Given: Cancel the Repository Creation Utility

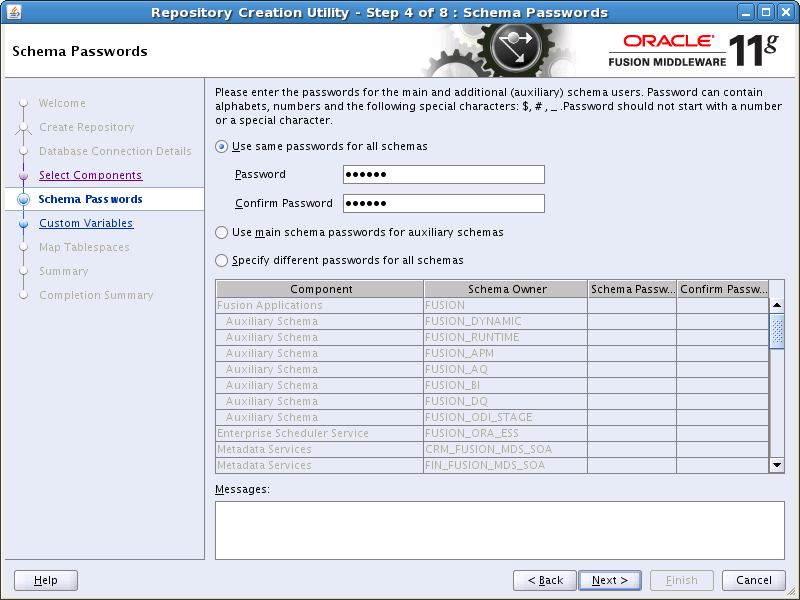Looking at the screenshot, I should point(754,580).
